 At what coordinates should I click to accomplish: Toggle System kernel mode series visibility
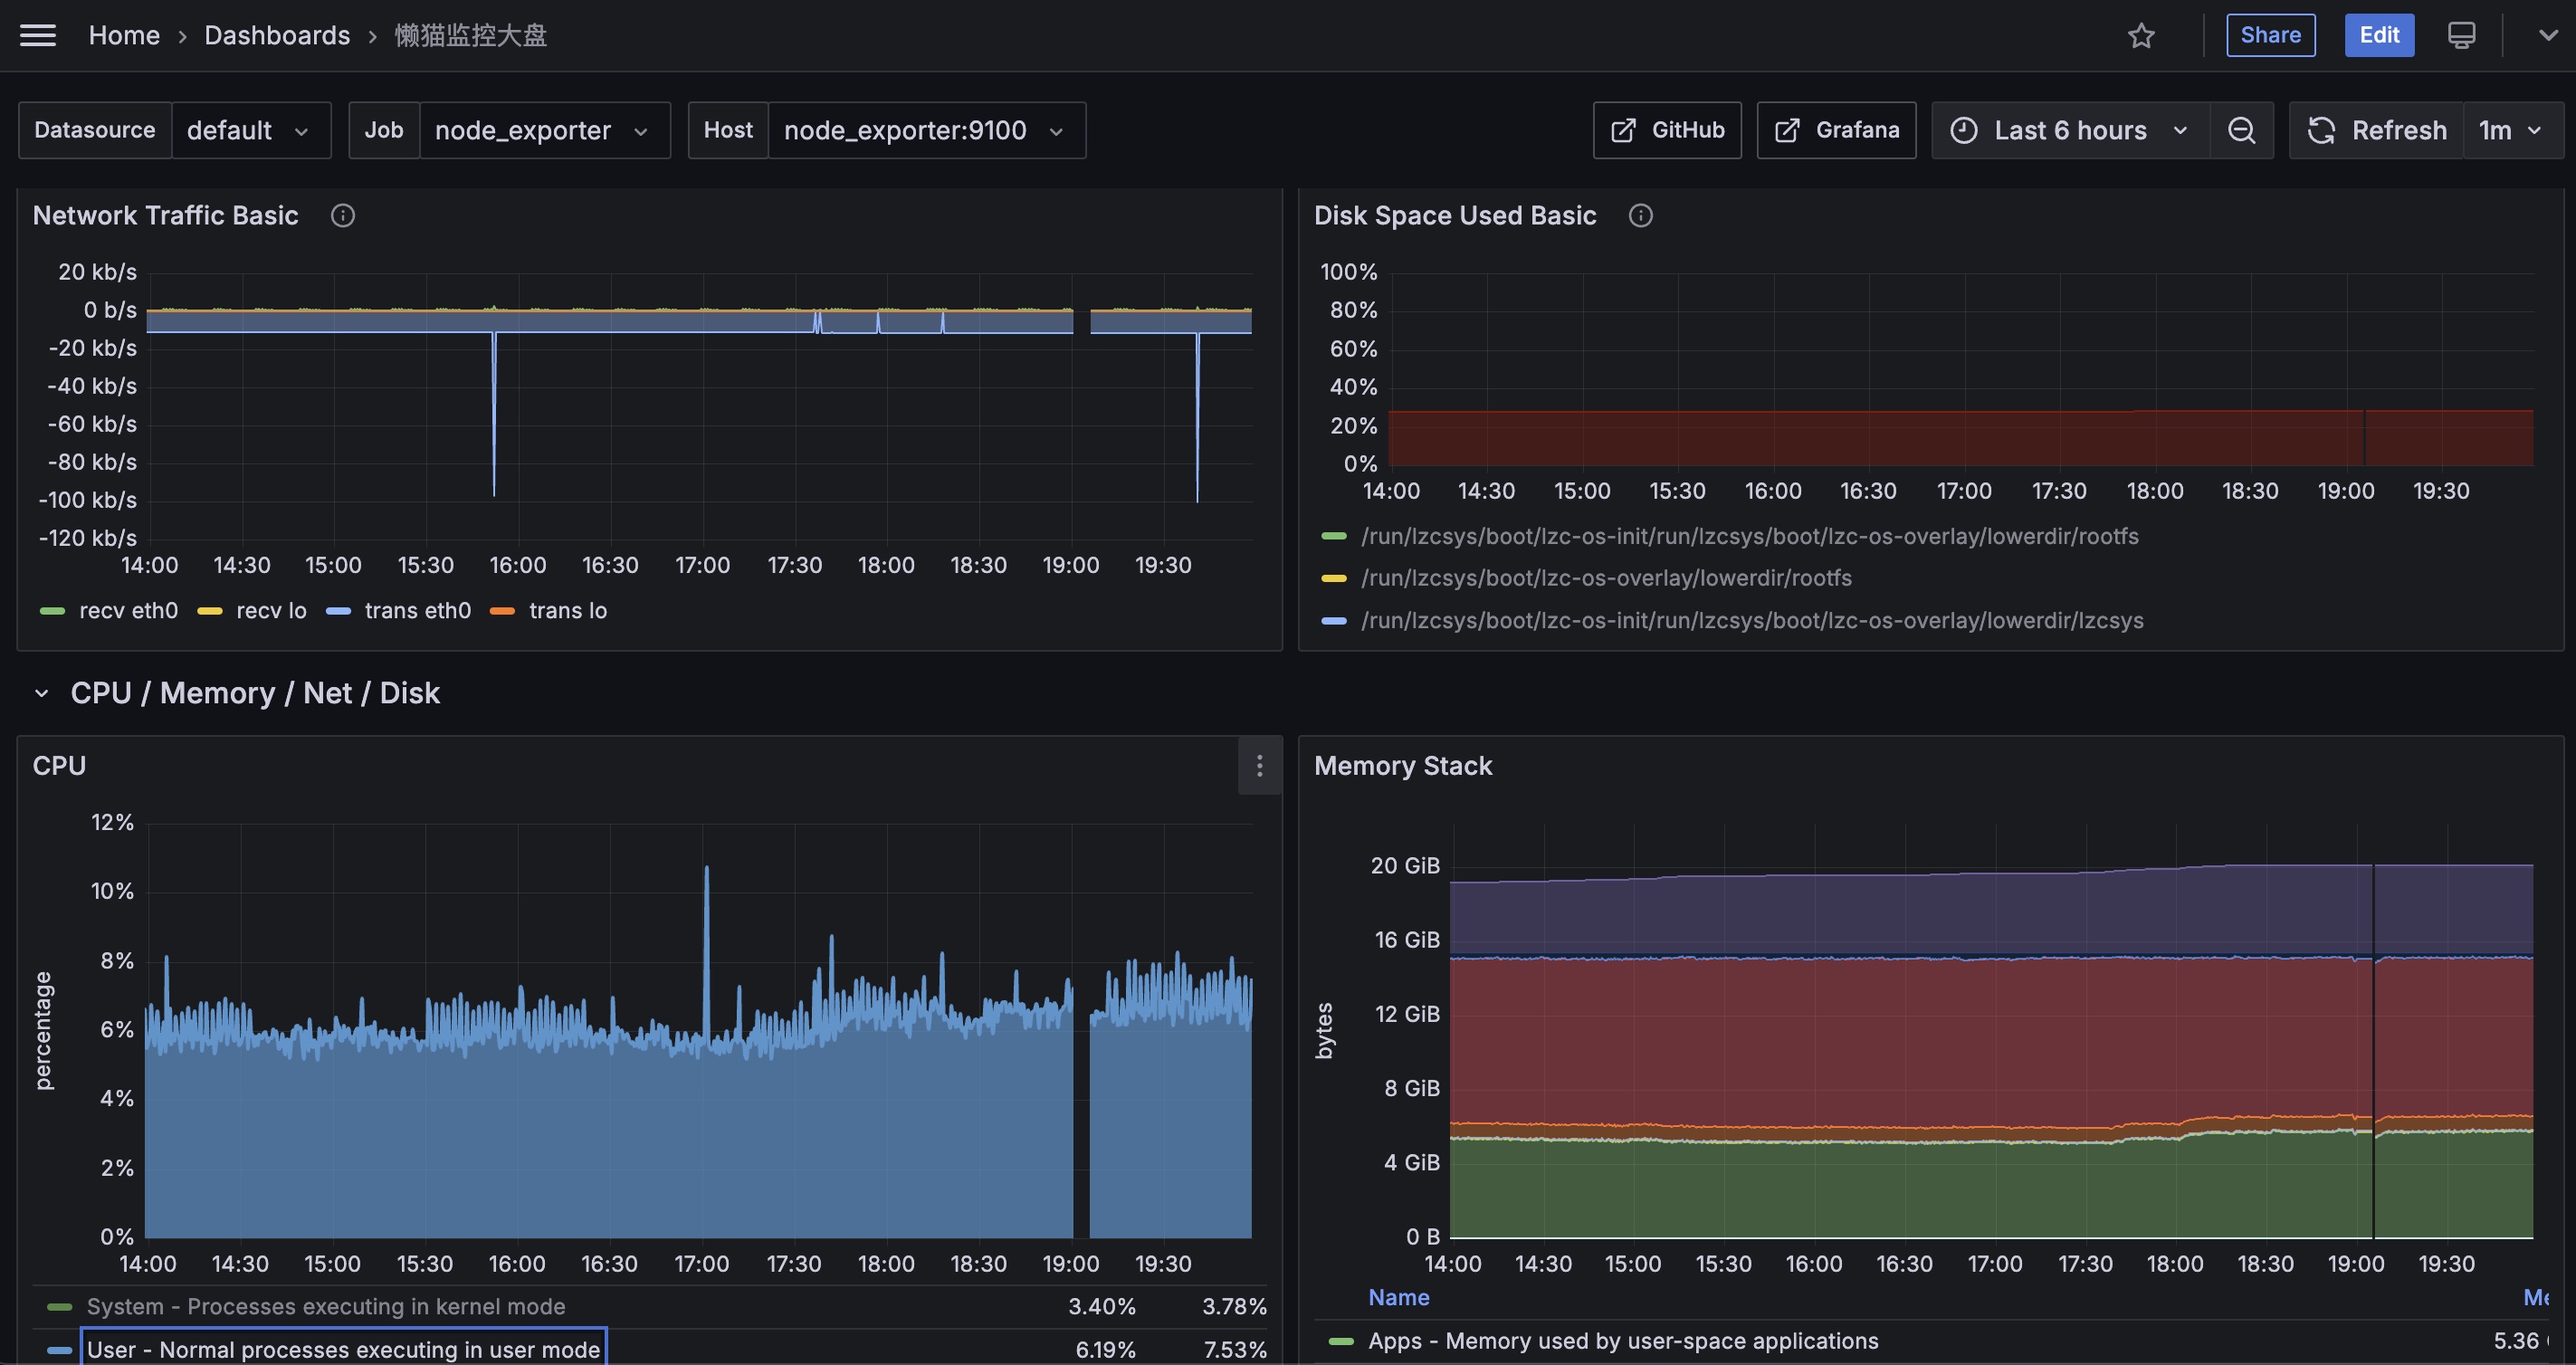tap(326, 1307)
